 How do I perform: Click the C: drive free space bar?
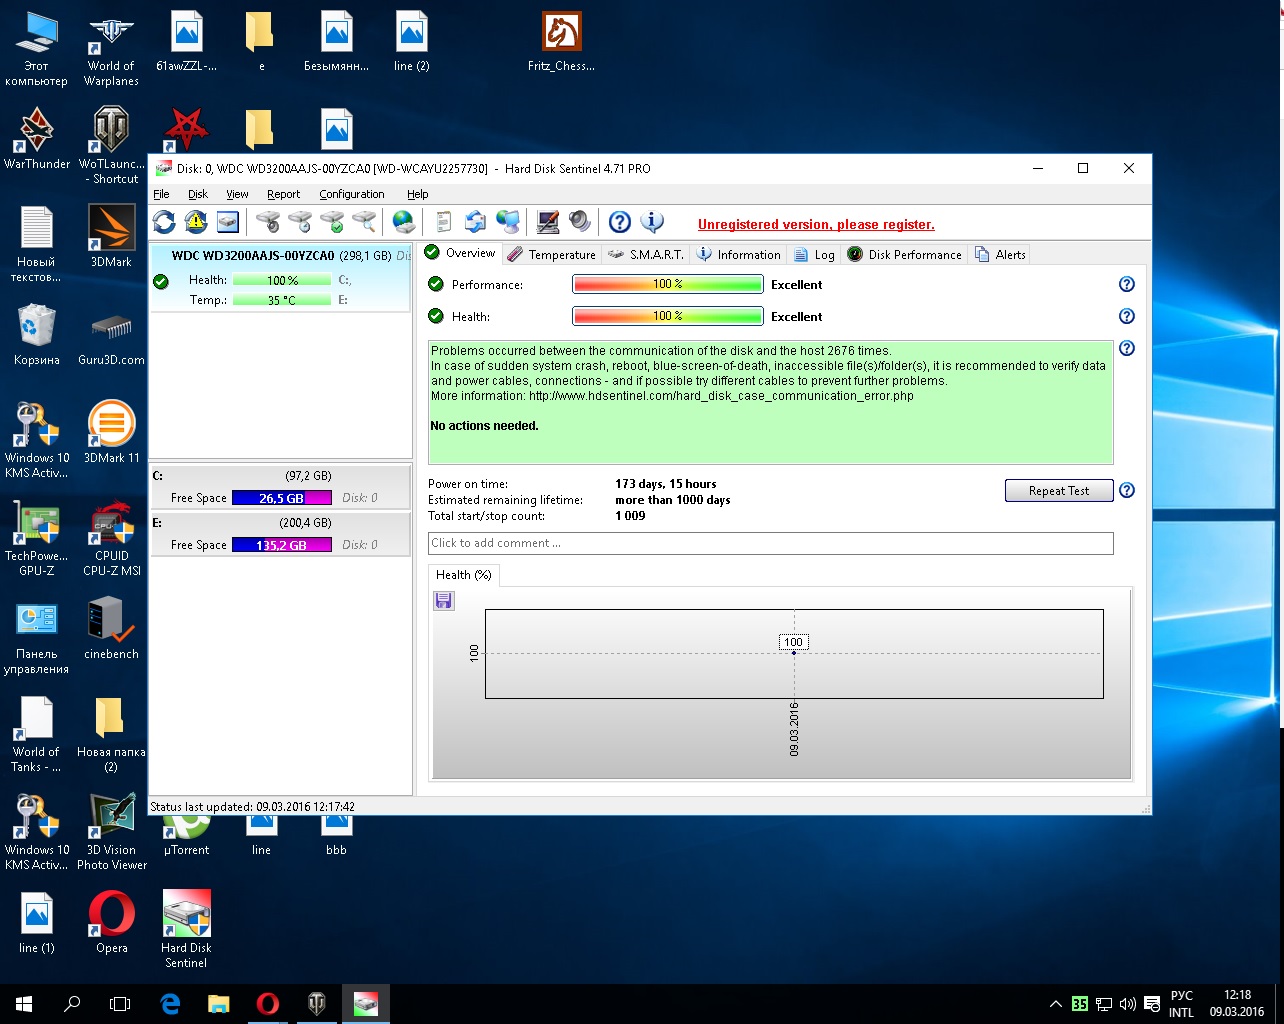(x=281, y=498)
